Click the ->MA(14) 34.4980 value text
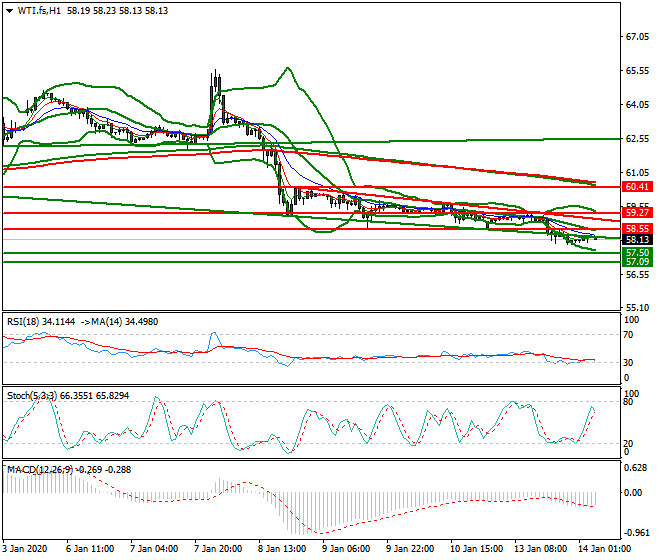 tap(119, 322)
